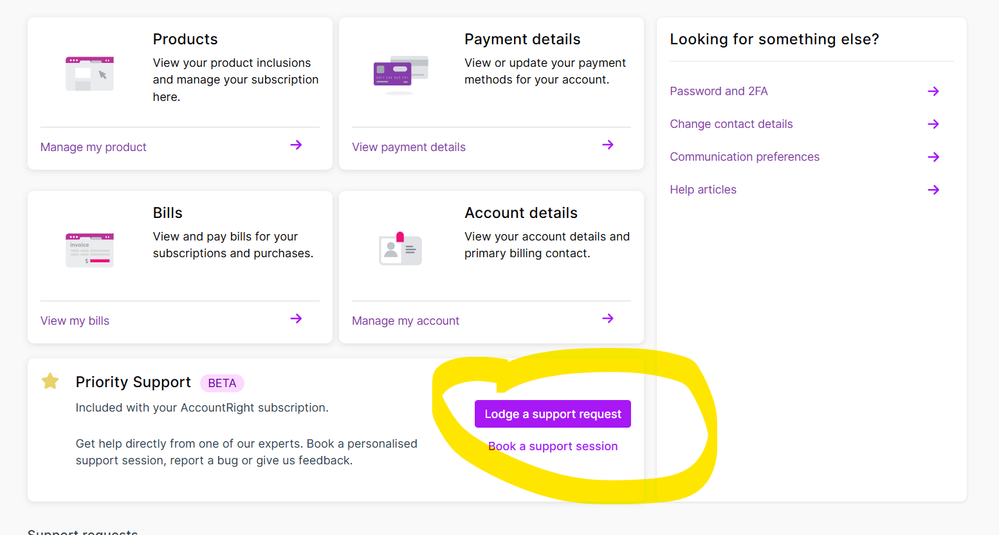999x535 pixels.
Task: Click arrow beside Change contact details
Action: (x=933, y=124)
